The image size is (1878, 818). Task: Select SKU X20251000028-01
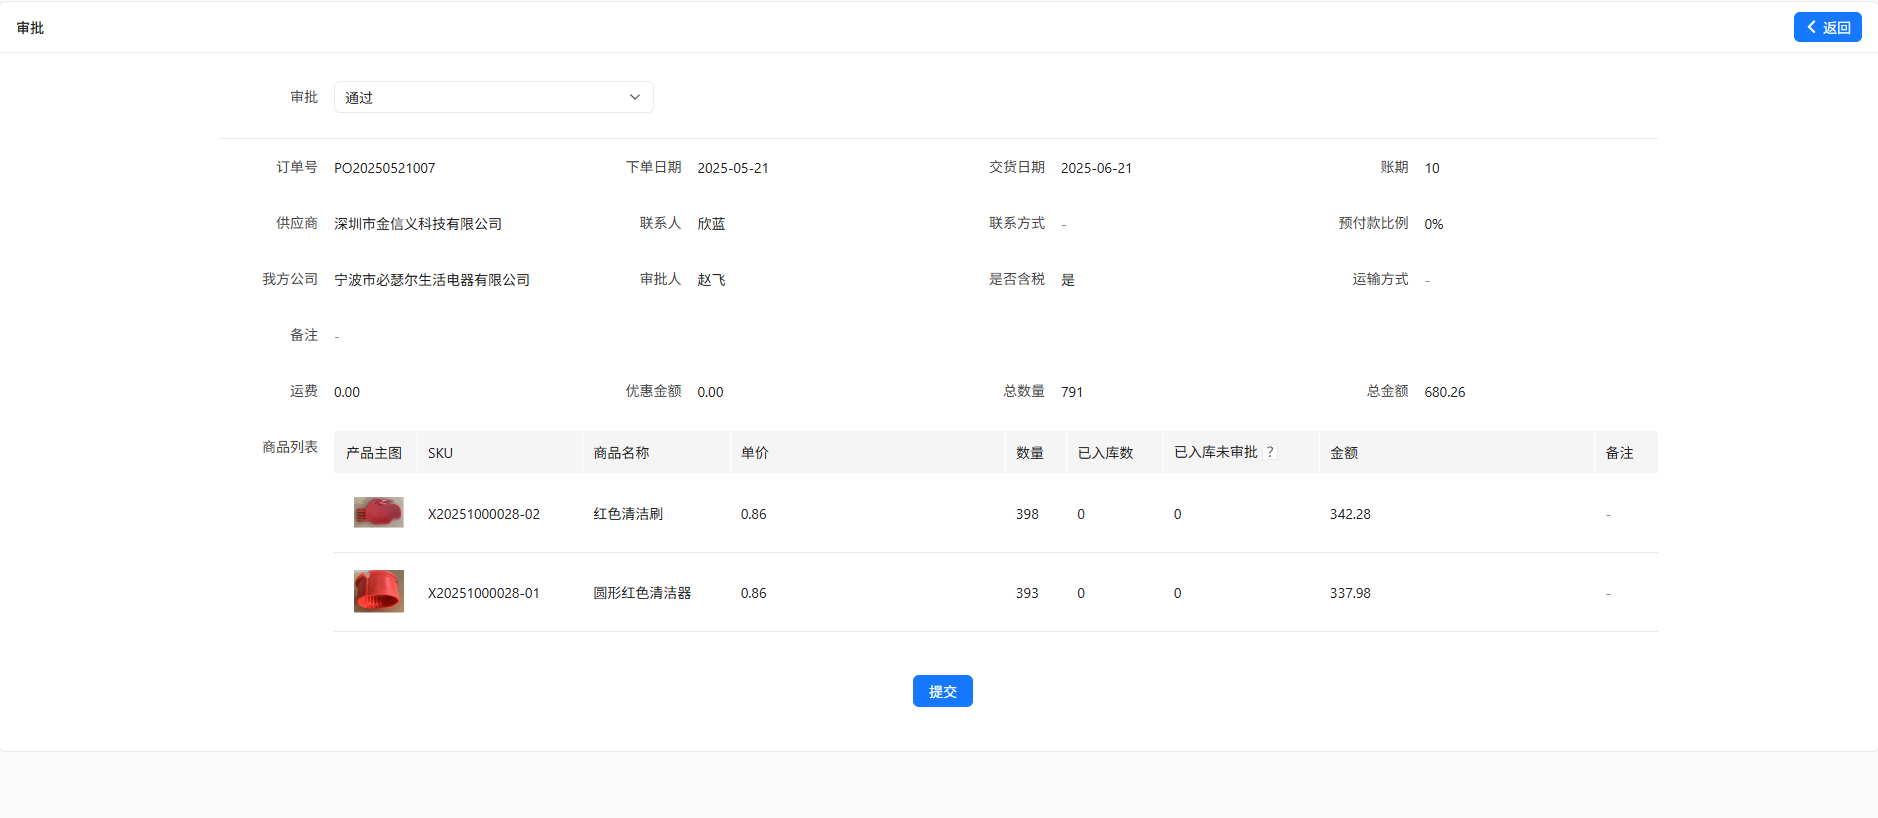coord(483,593)
